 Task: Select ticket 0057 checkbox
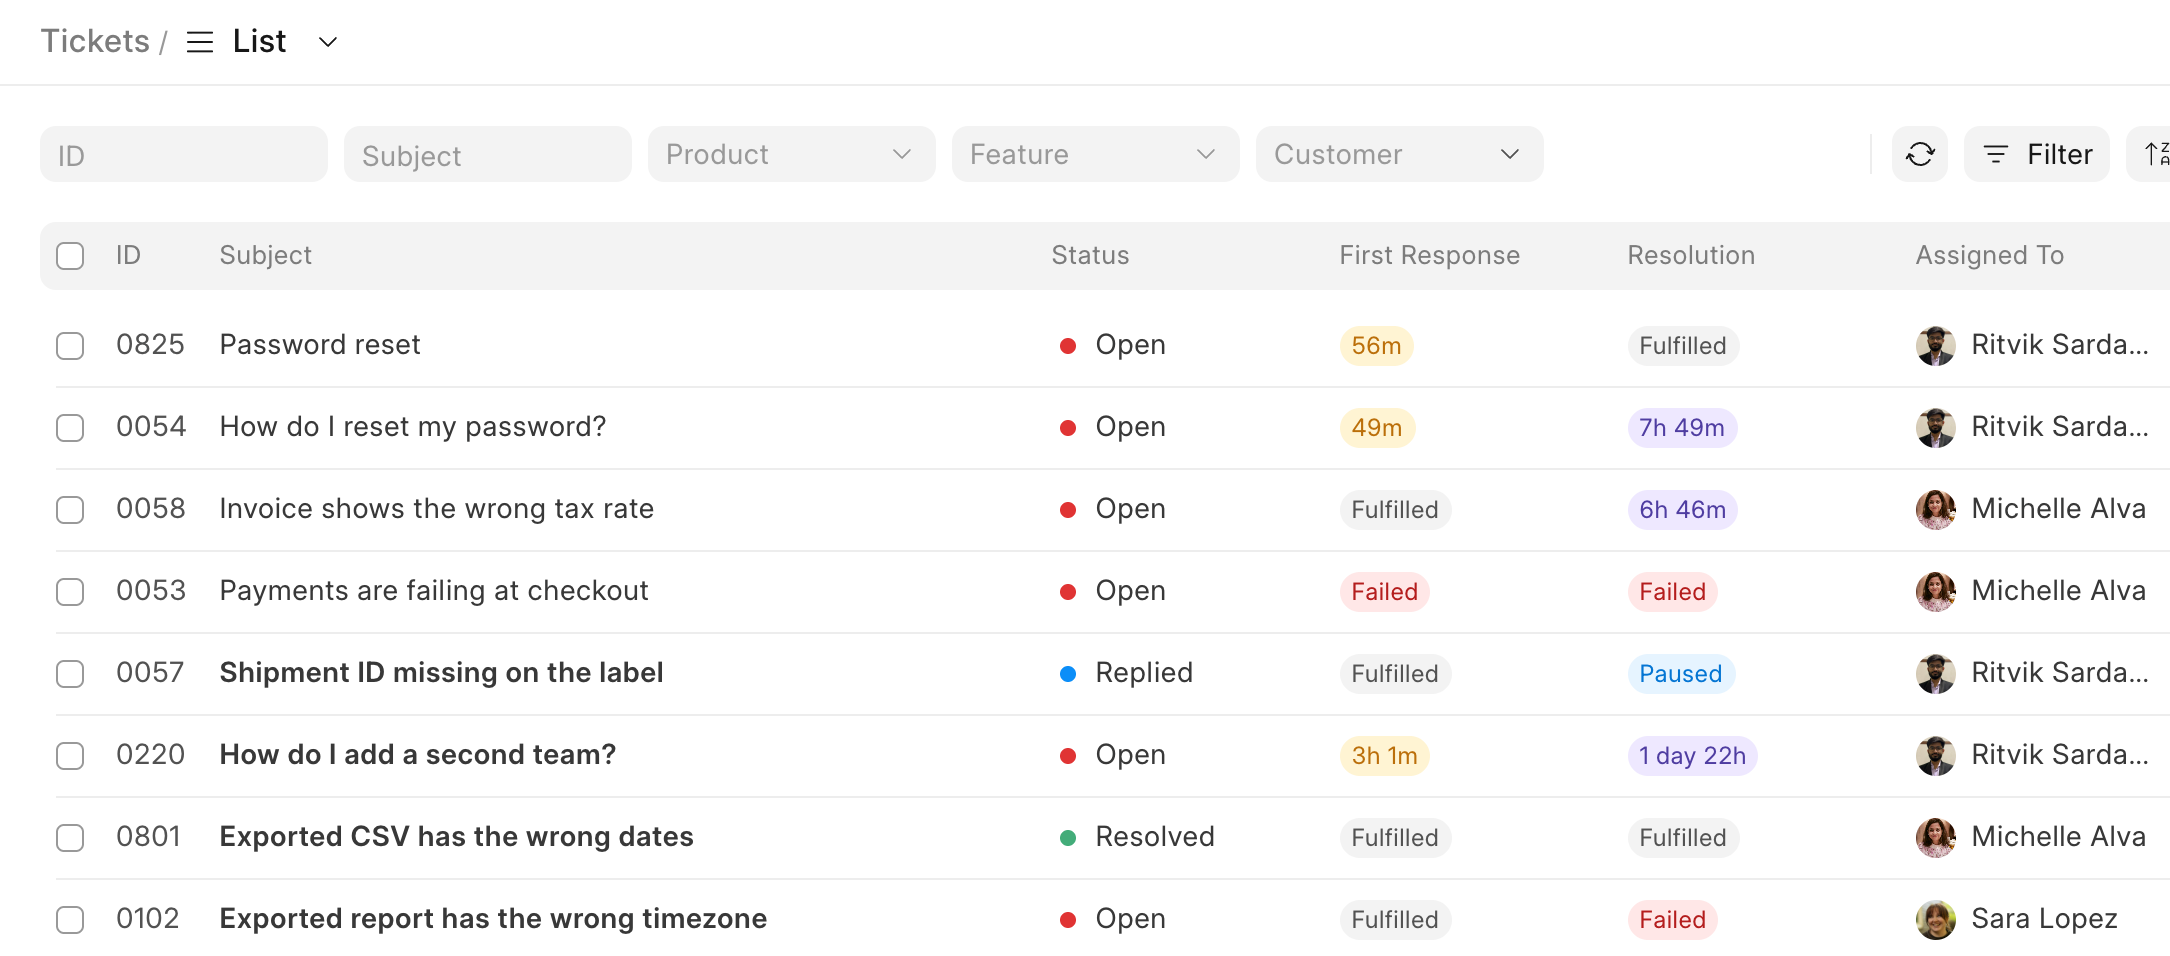(x=70, y=674)
